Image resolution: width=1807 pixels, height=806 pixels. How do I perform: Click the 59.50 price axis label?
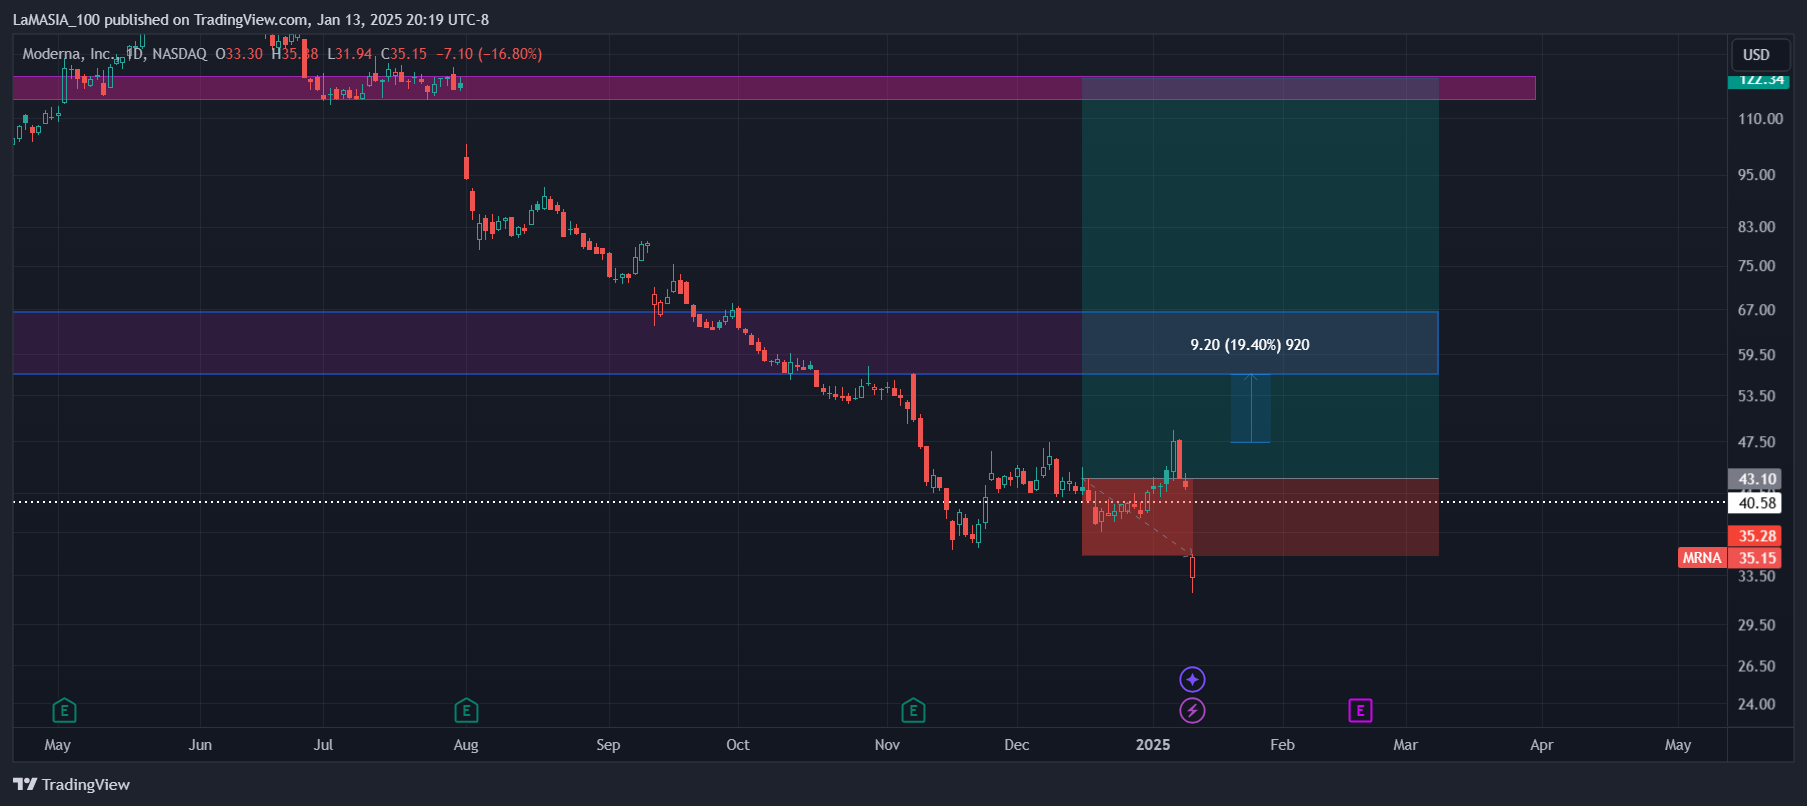[x=1757, y=355]
